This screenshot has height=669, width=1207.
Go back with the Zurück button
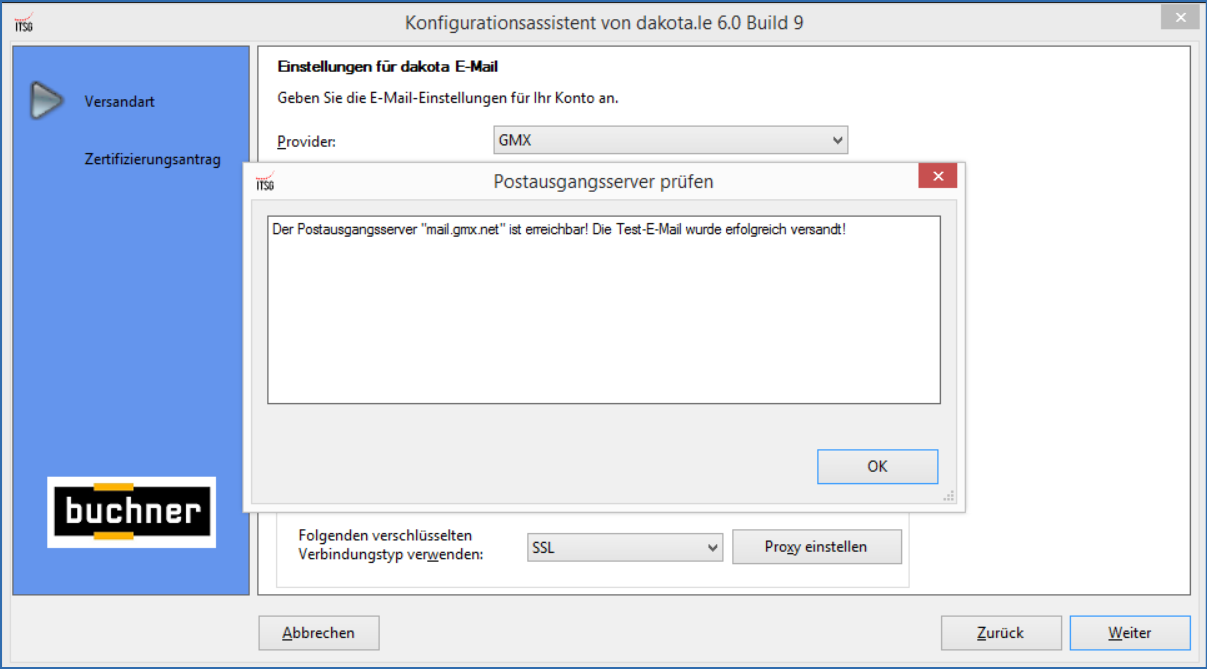[x=1000, y=633]
